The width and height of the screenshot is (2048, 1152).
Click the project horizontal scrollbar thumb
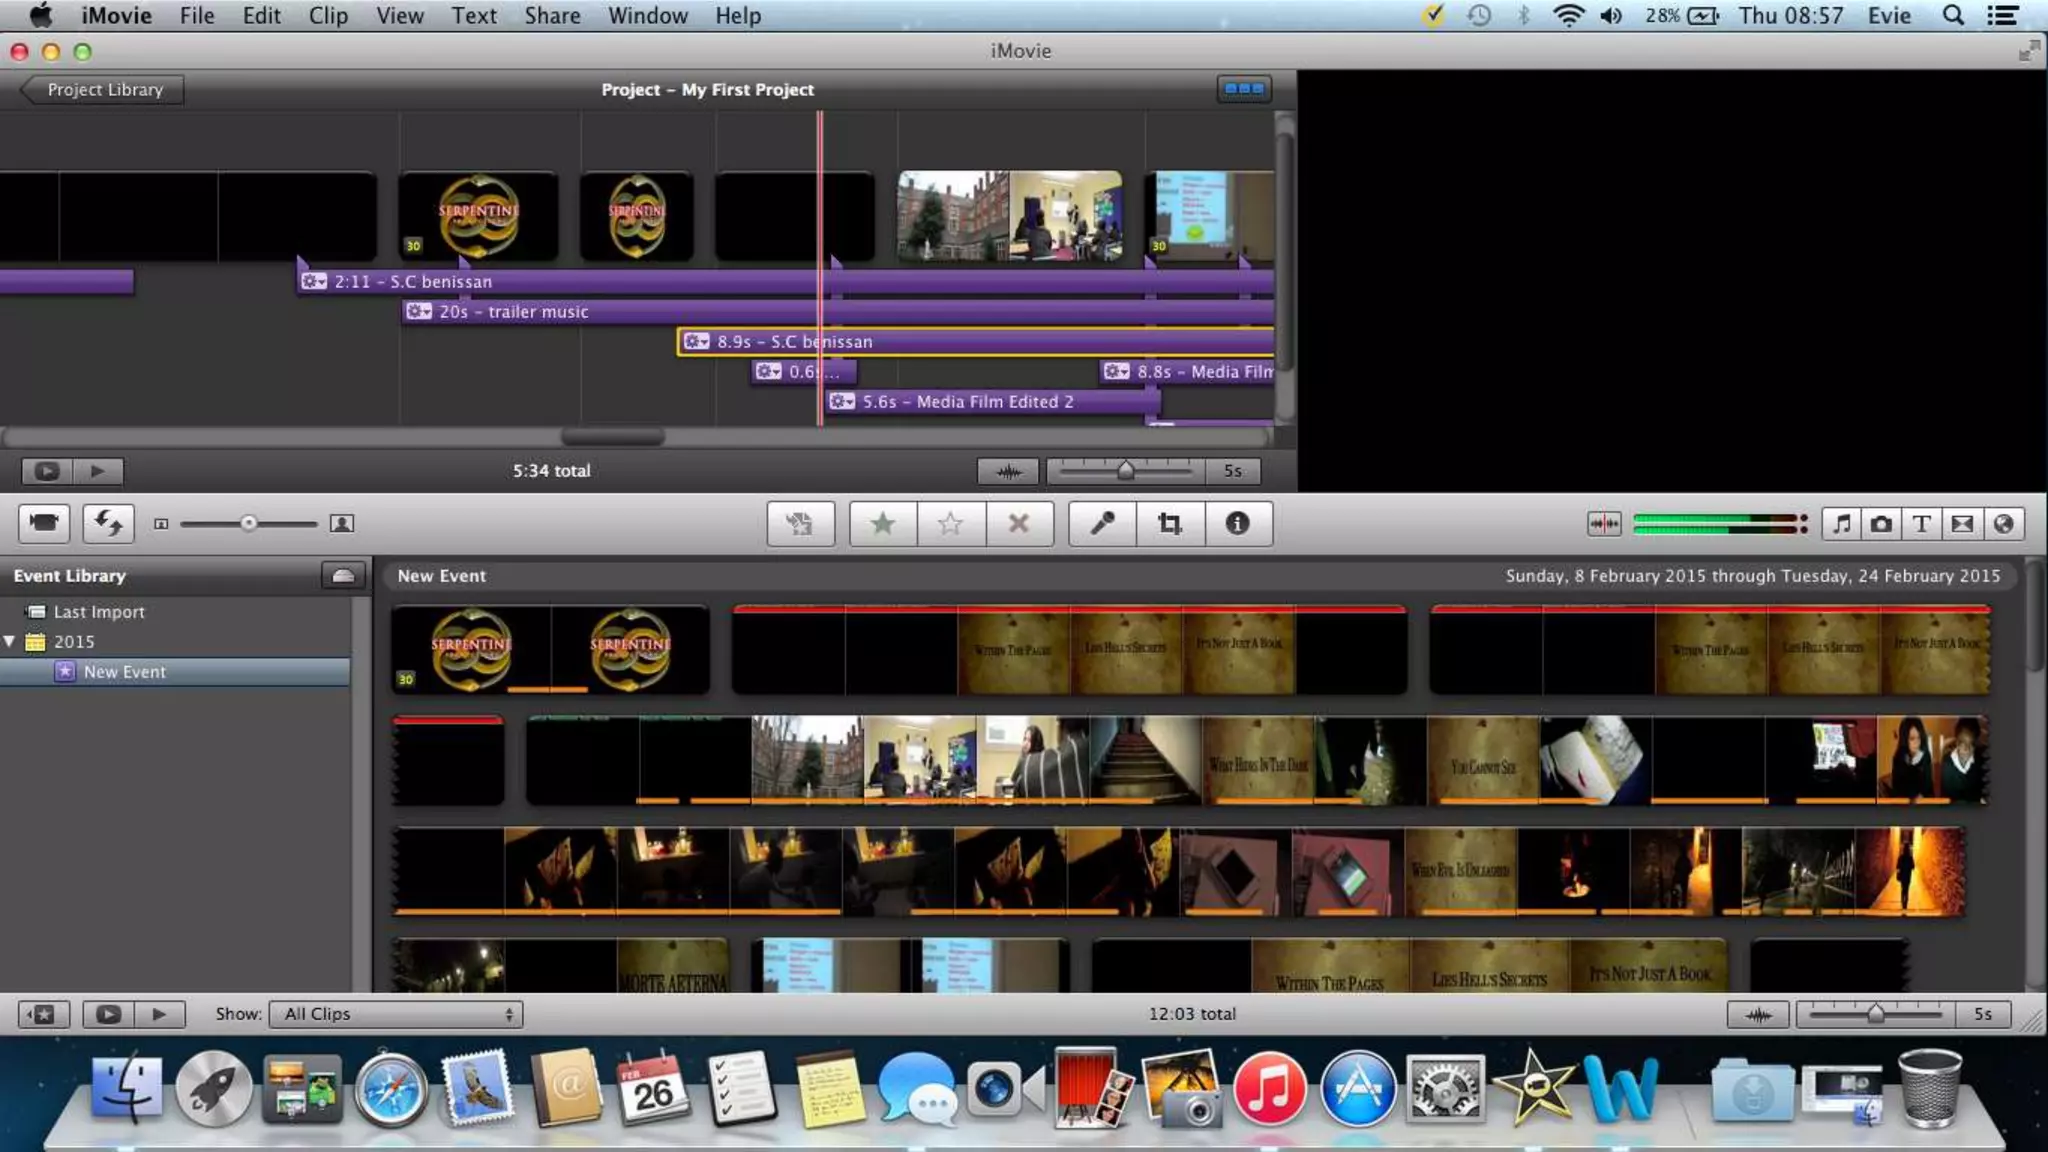point(613,437)
